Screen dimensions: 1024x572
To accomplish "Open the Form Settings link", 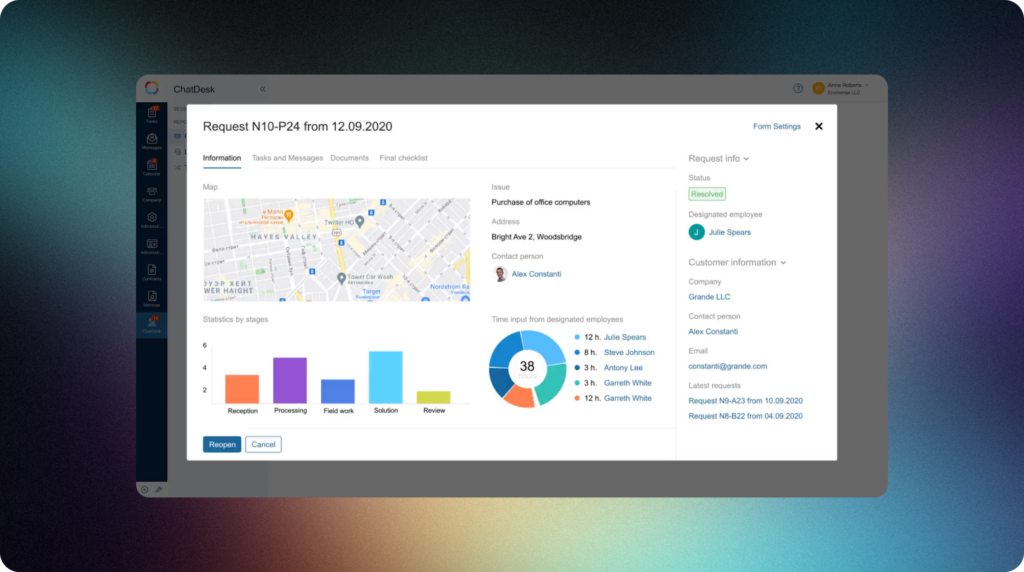I will (x=776, y=127).
